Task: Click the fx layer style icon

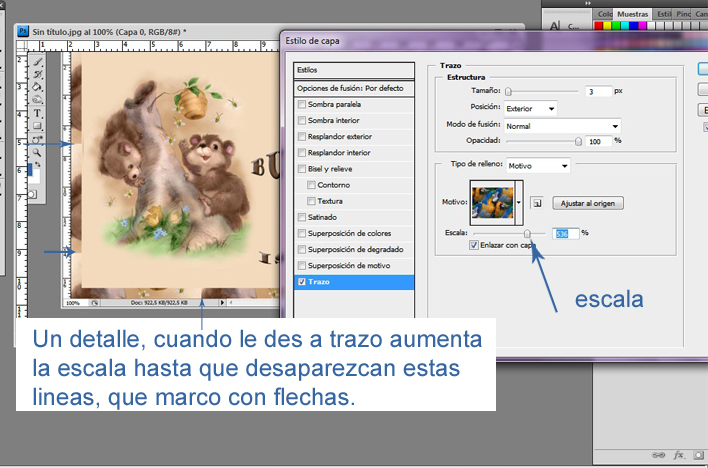Action: pyautogui.click(x=678, y=455)
